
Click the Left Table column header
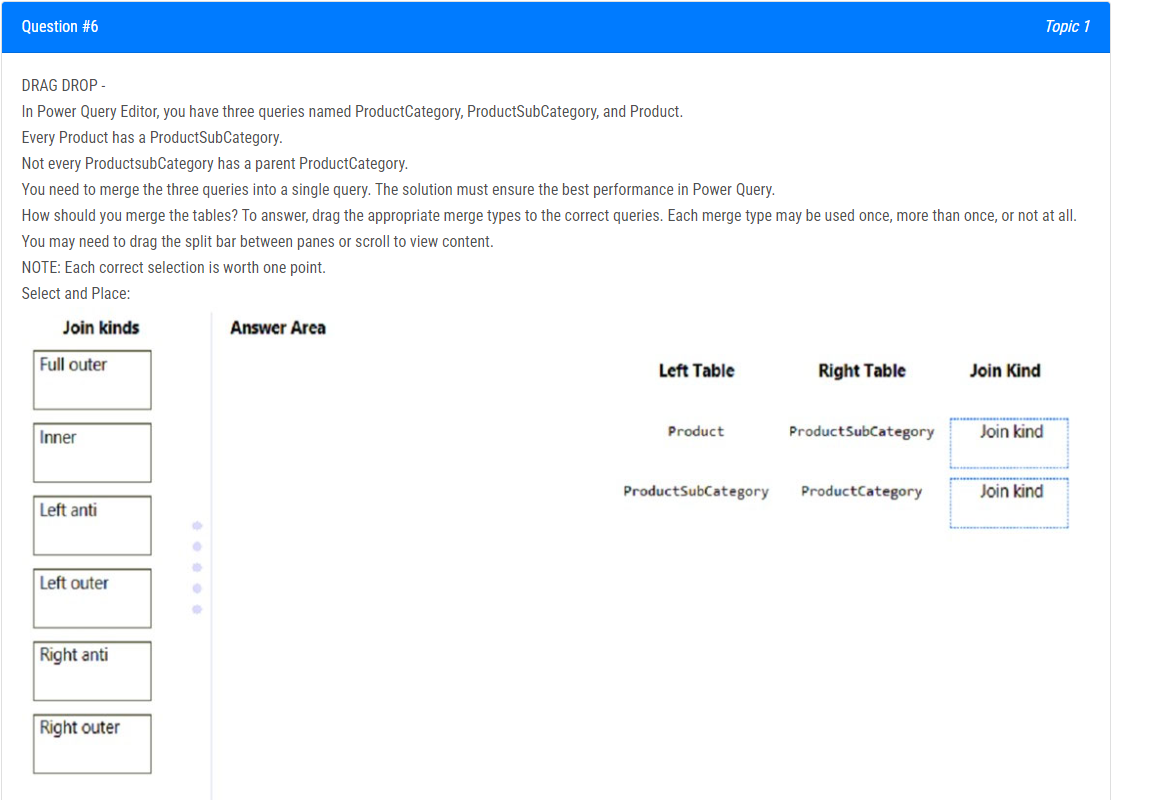(696, 371)
